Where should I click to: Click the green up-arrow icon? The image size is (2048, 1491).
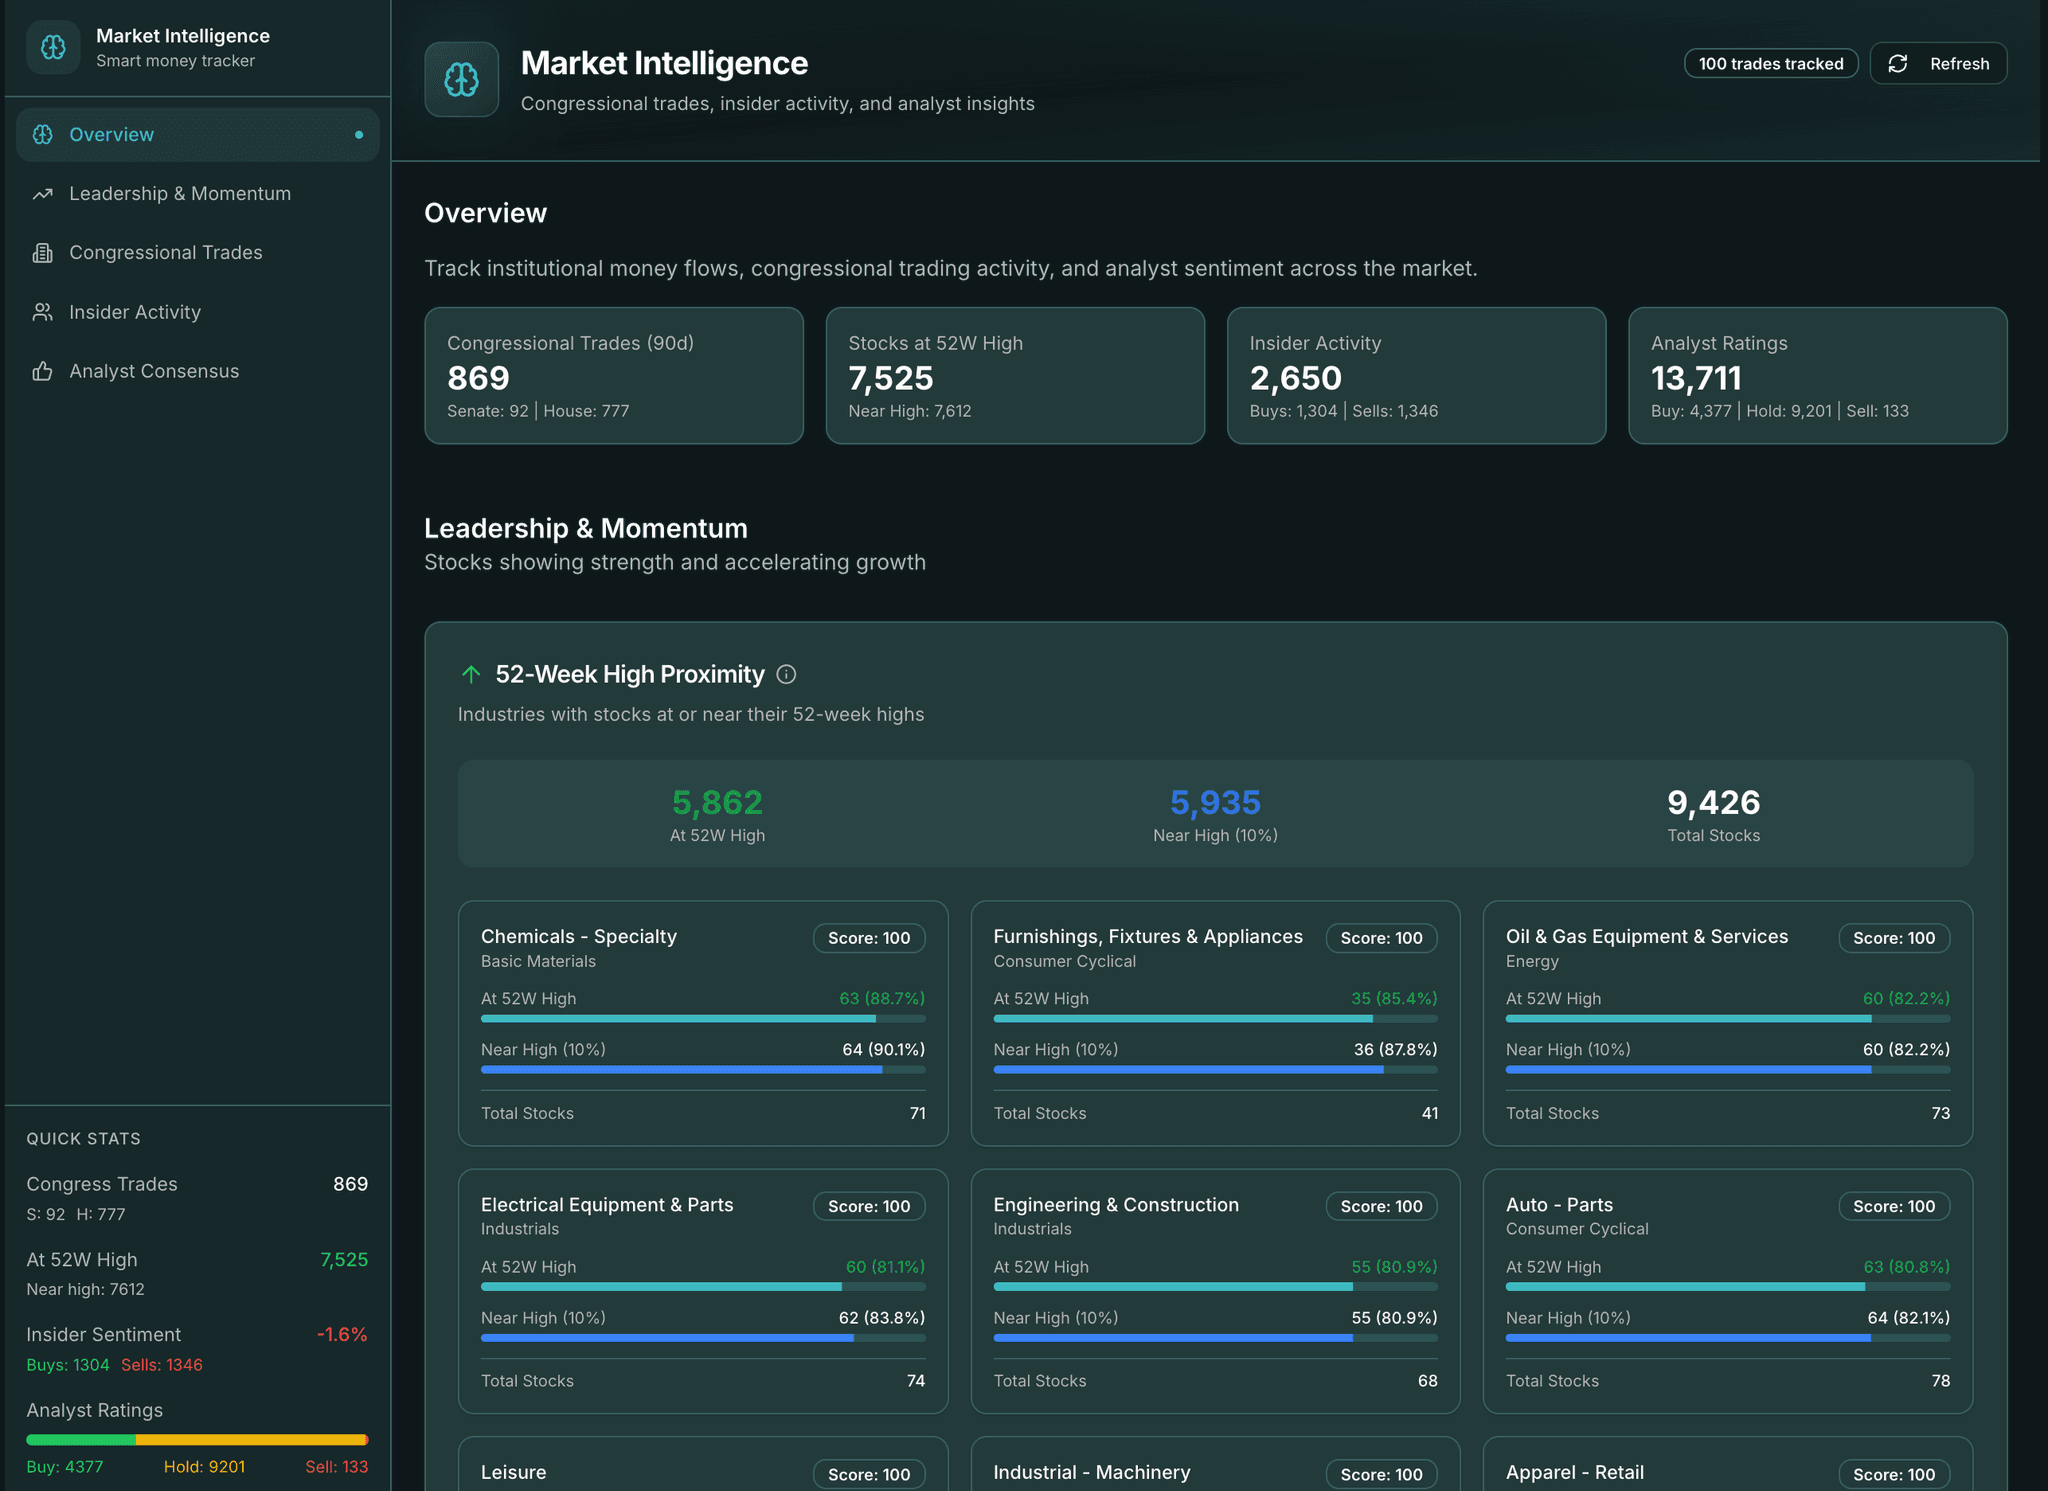click(471, 675)
